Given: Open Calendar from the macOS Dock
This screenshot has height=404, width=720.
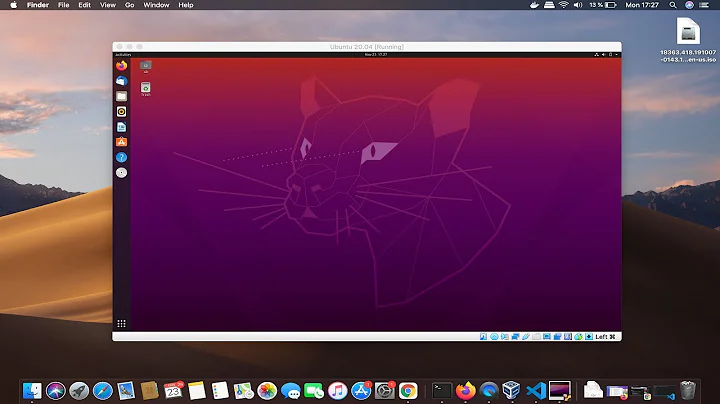Looking at the screenshot, I should (173, 391).
